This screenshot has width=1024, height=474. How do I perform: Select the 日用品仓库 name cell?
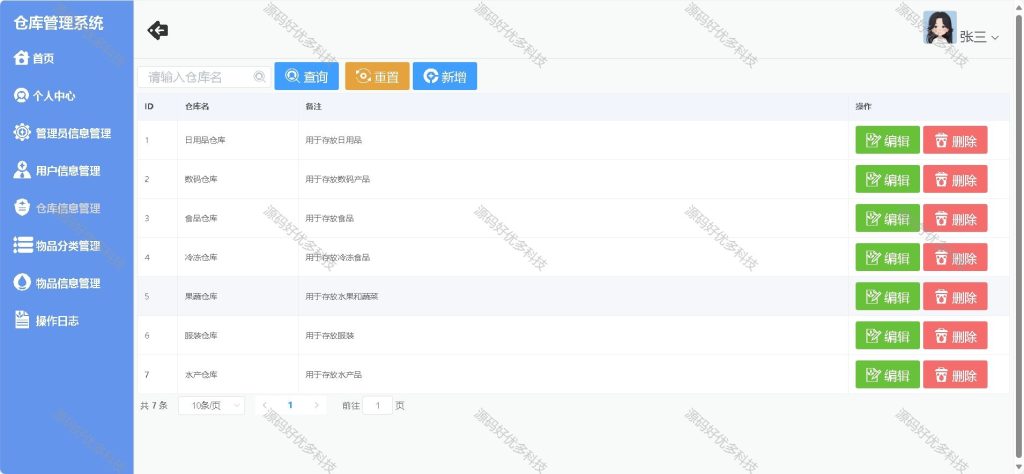(238, 140)
